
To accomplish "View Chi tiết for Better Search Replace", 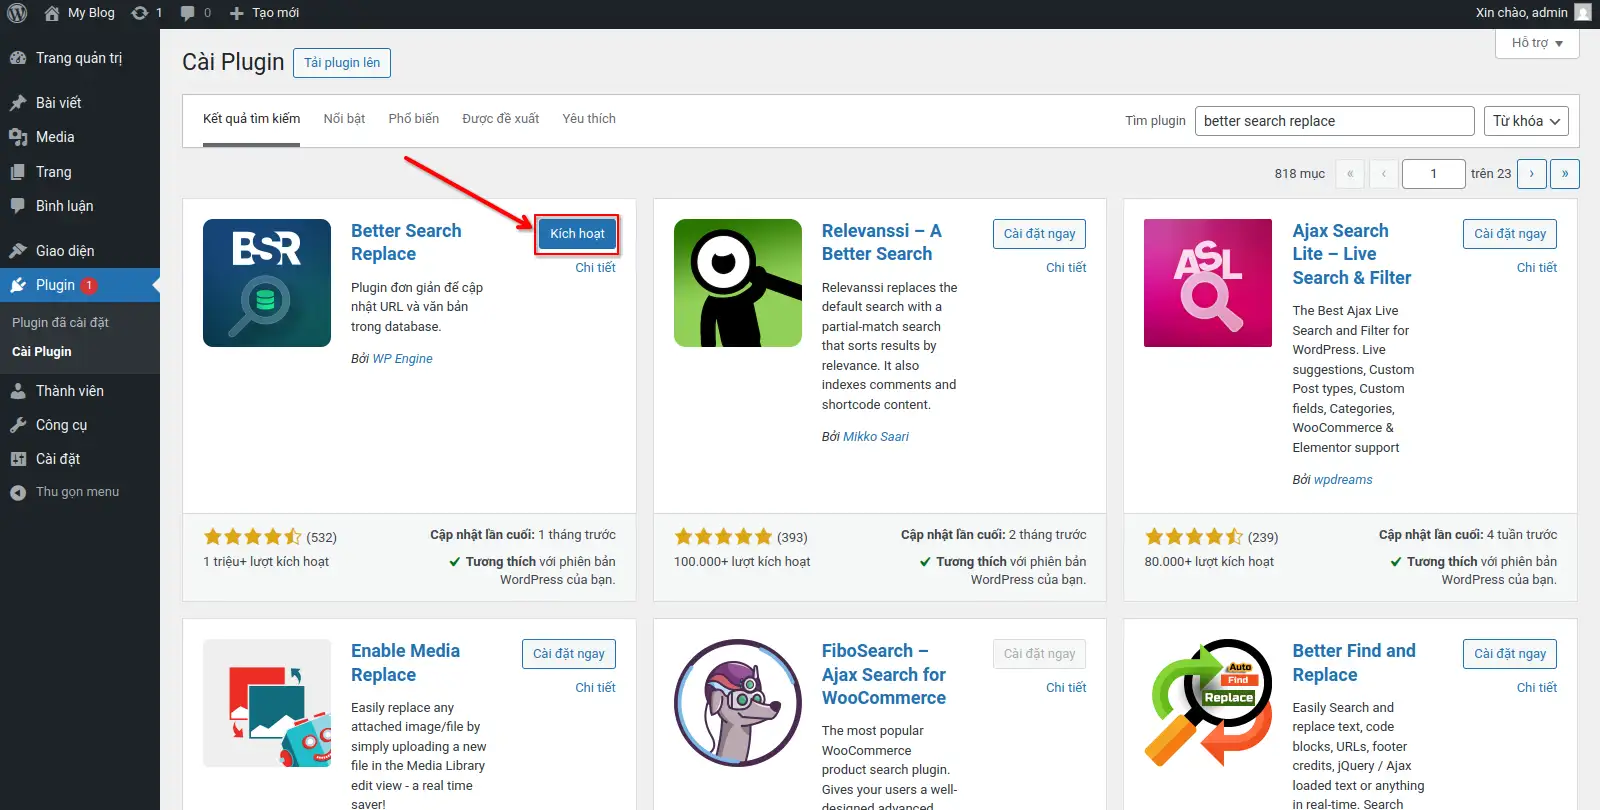I will point(595,268).
